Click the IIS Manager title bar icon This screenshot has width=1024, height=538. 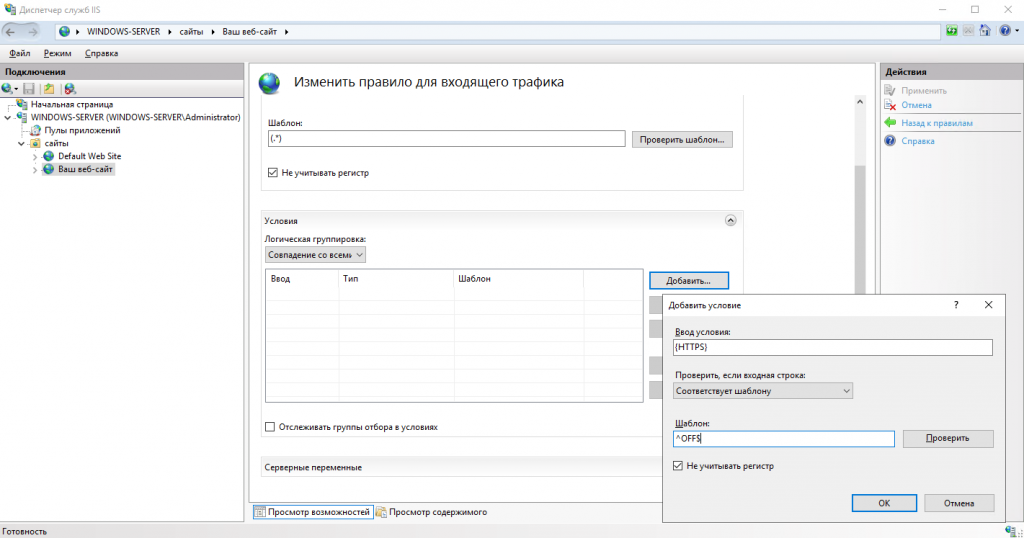click(10, 9)
